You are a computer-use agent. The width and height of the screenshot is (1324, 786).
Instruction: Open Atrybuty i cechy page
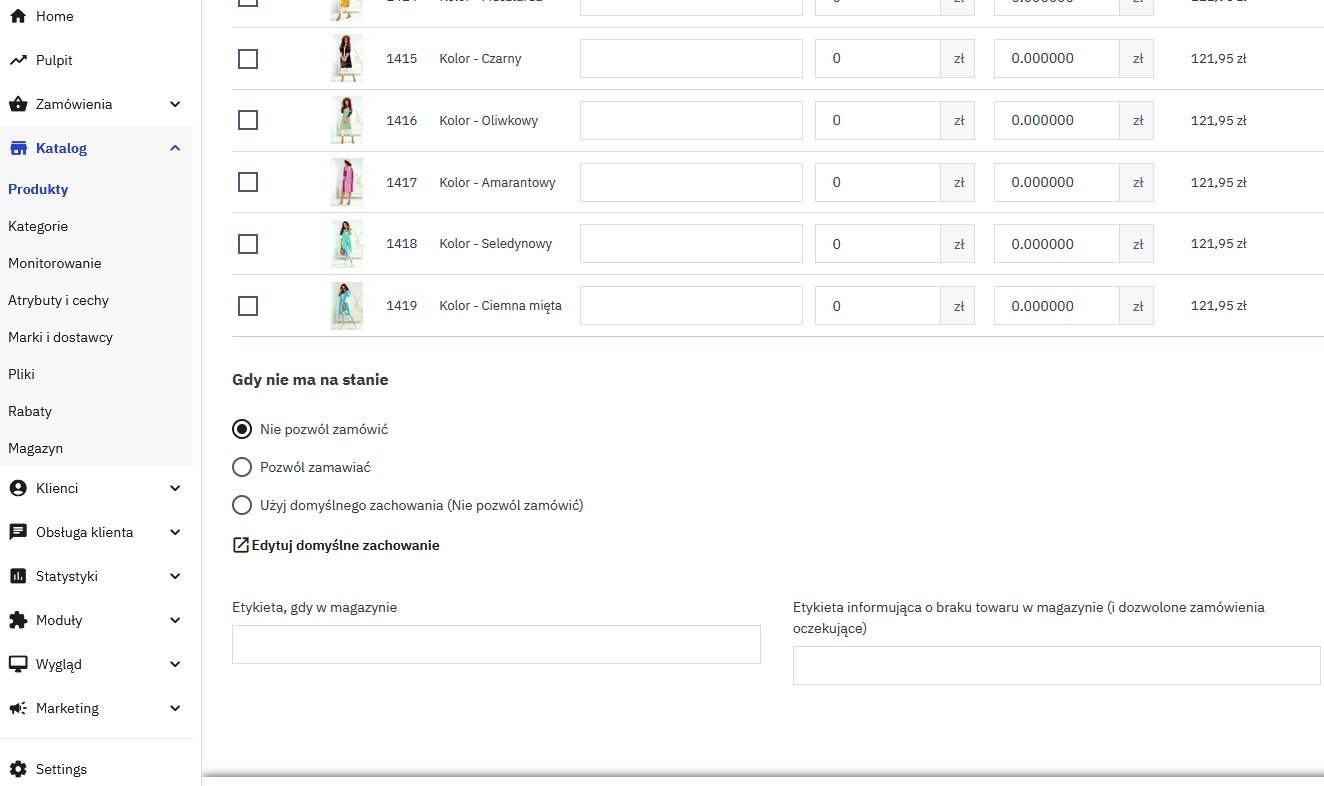point(58,300)
